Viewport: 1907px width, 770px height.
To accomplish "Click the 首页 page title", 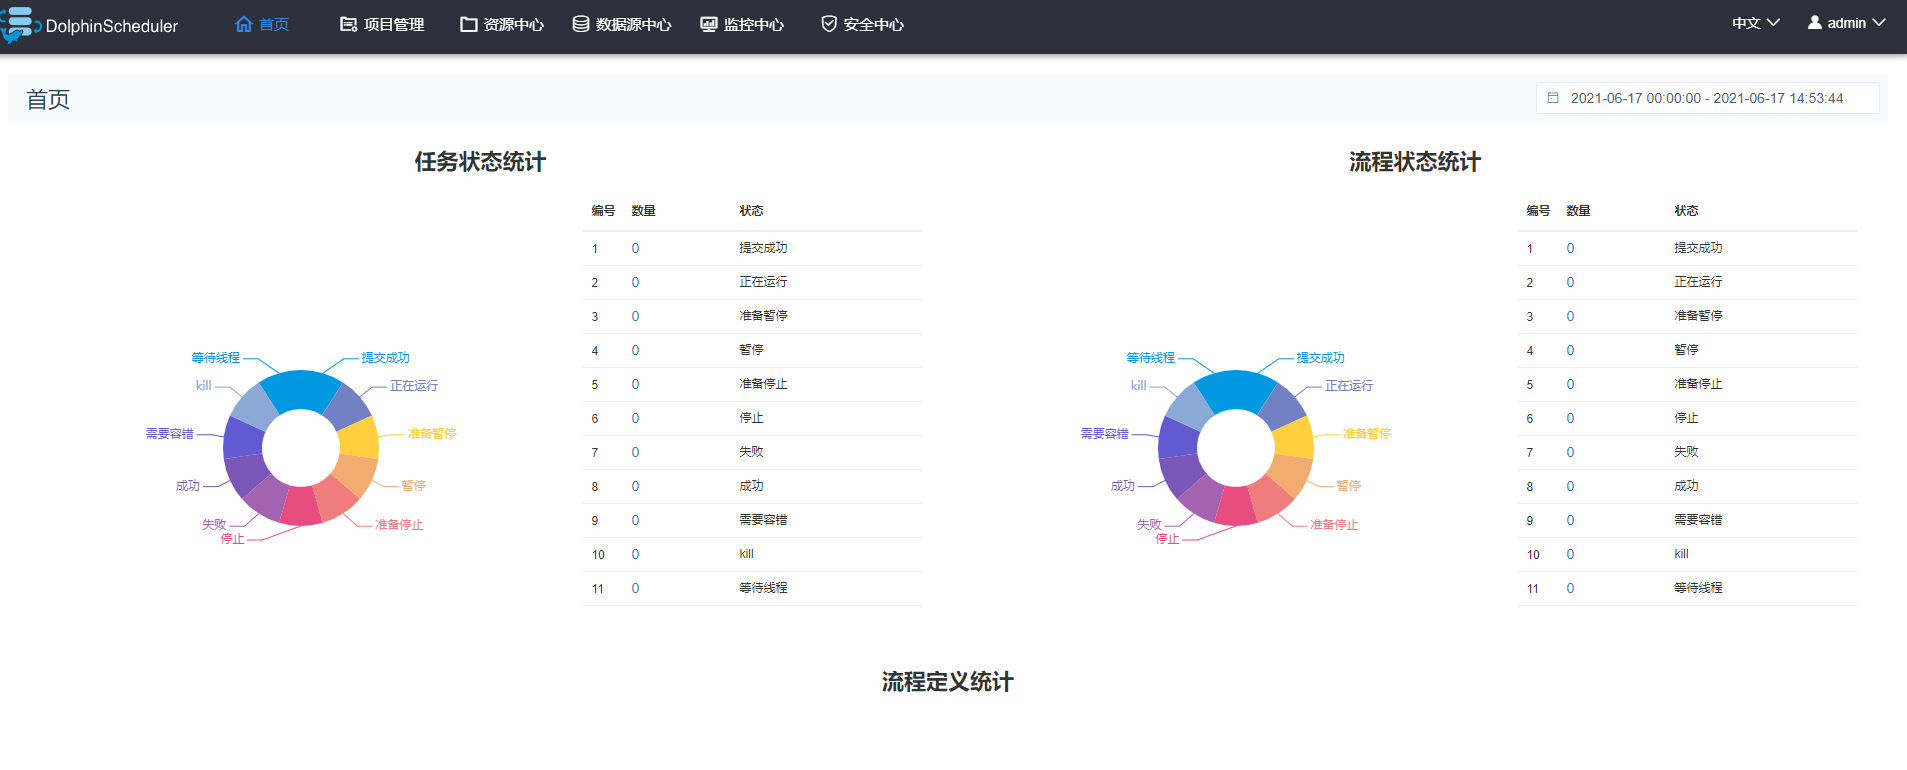I will pyautogui.click(x=48, y=99).
